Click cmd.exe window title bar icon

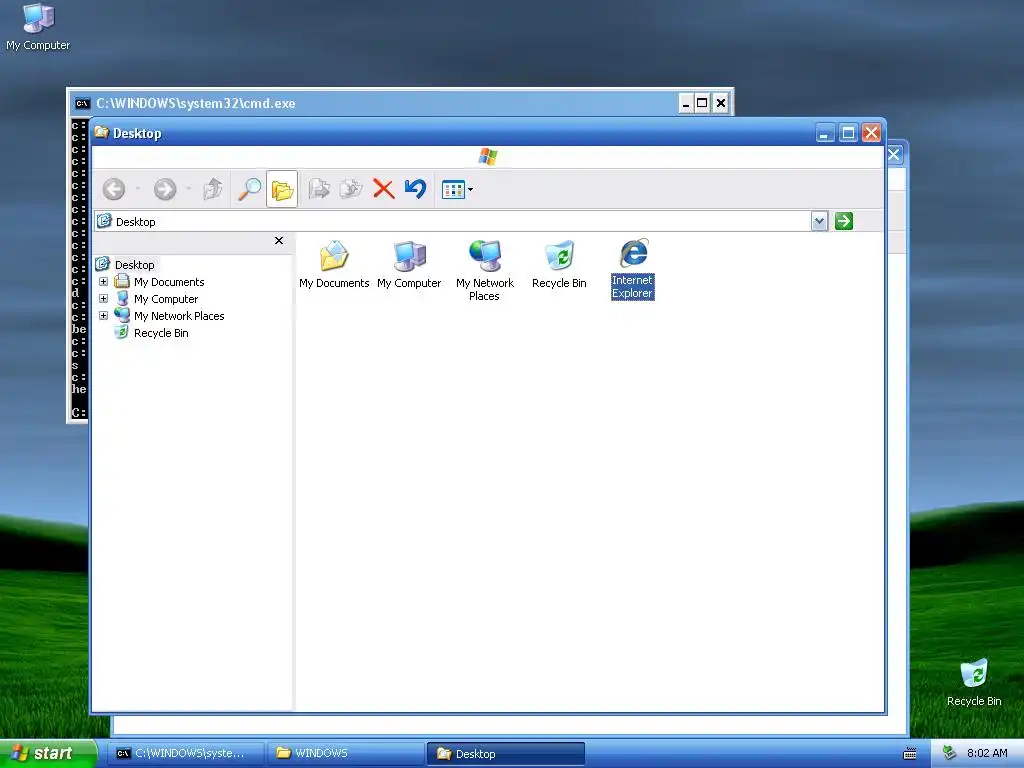82,103
